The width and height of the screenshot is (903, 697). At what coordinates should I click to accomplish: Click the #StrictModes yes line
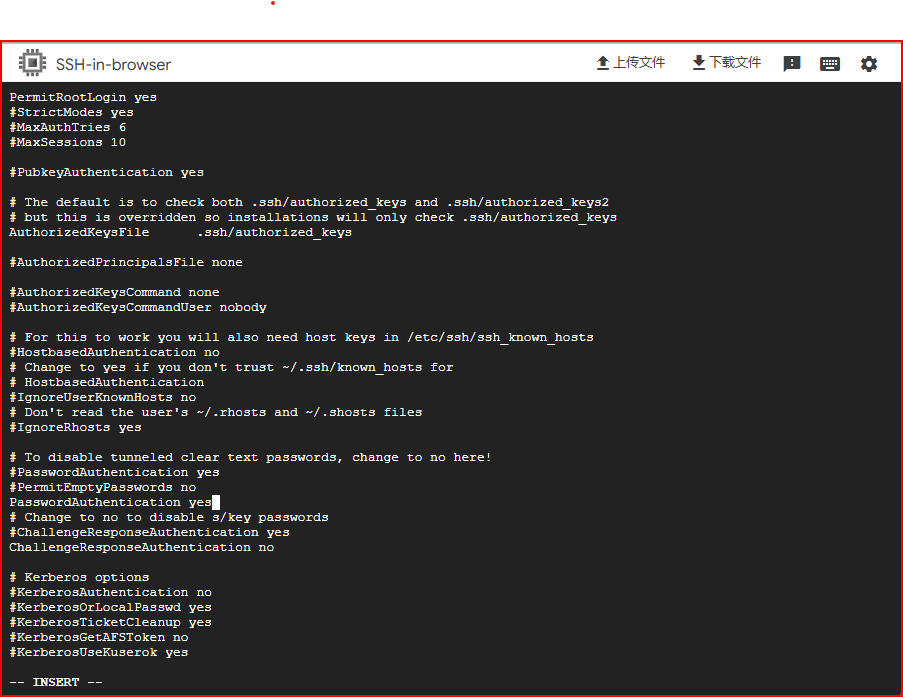[71, 112]
